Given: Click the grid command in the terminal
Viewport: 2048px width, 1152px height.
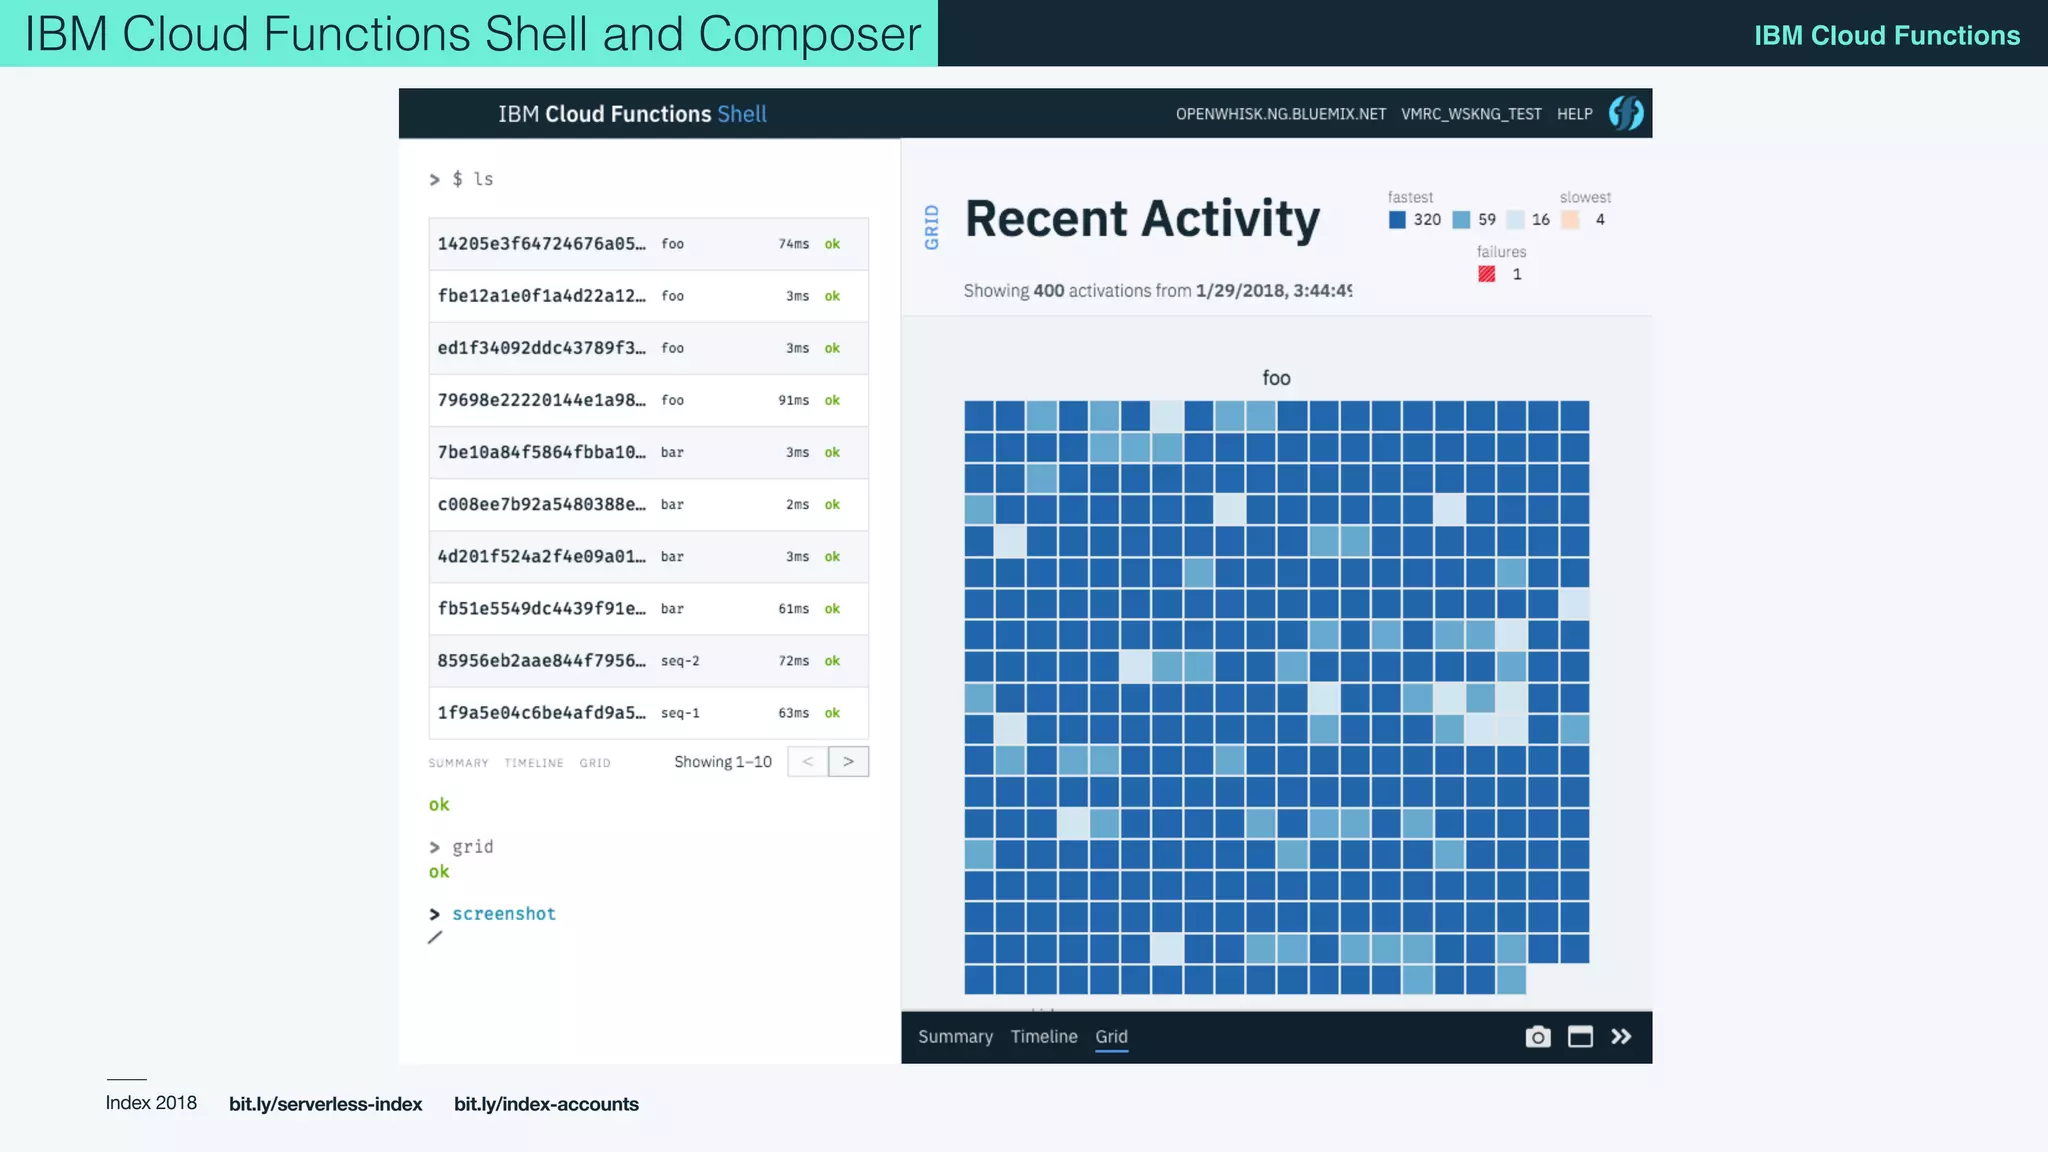Looking at the screenshot, I should click(472, 847).
